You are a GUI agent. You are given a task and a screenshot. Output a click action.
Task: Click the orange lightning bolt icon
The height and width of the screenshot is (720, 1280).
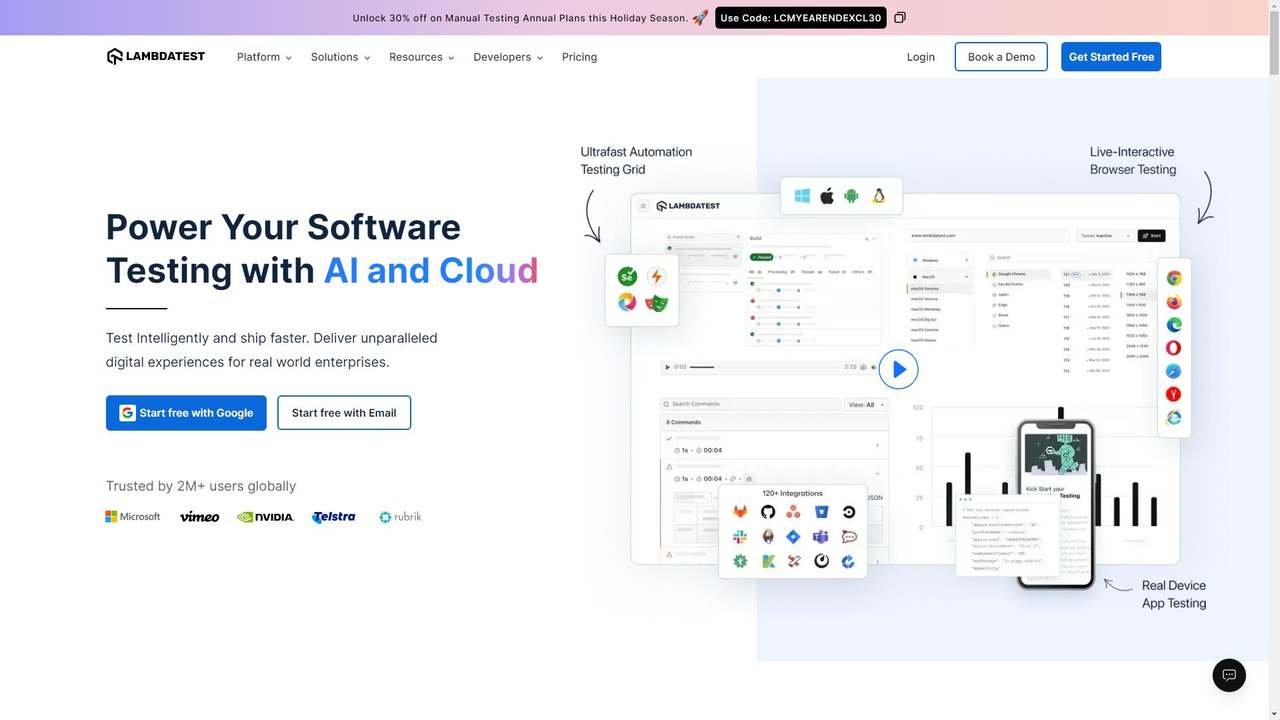pos(656,276)
